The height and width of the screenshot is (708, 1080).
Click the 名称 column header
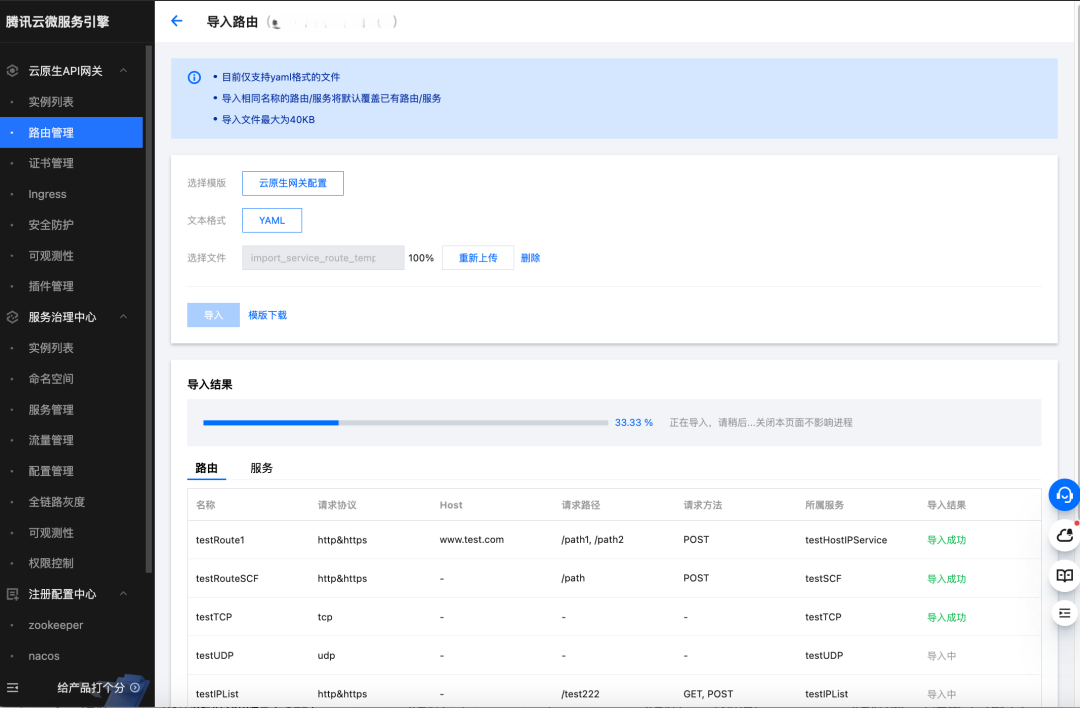click(205, 505)
